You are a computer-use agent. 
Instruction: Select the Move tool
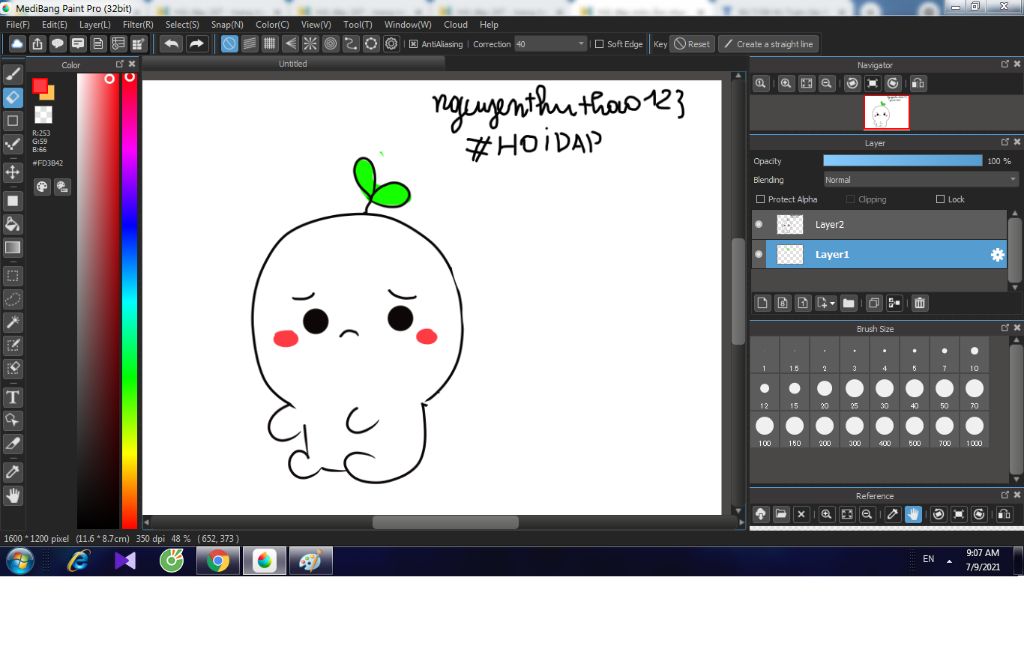pos(12,172)
